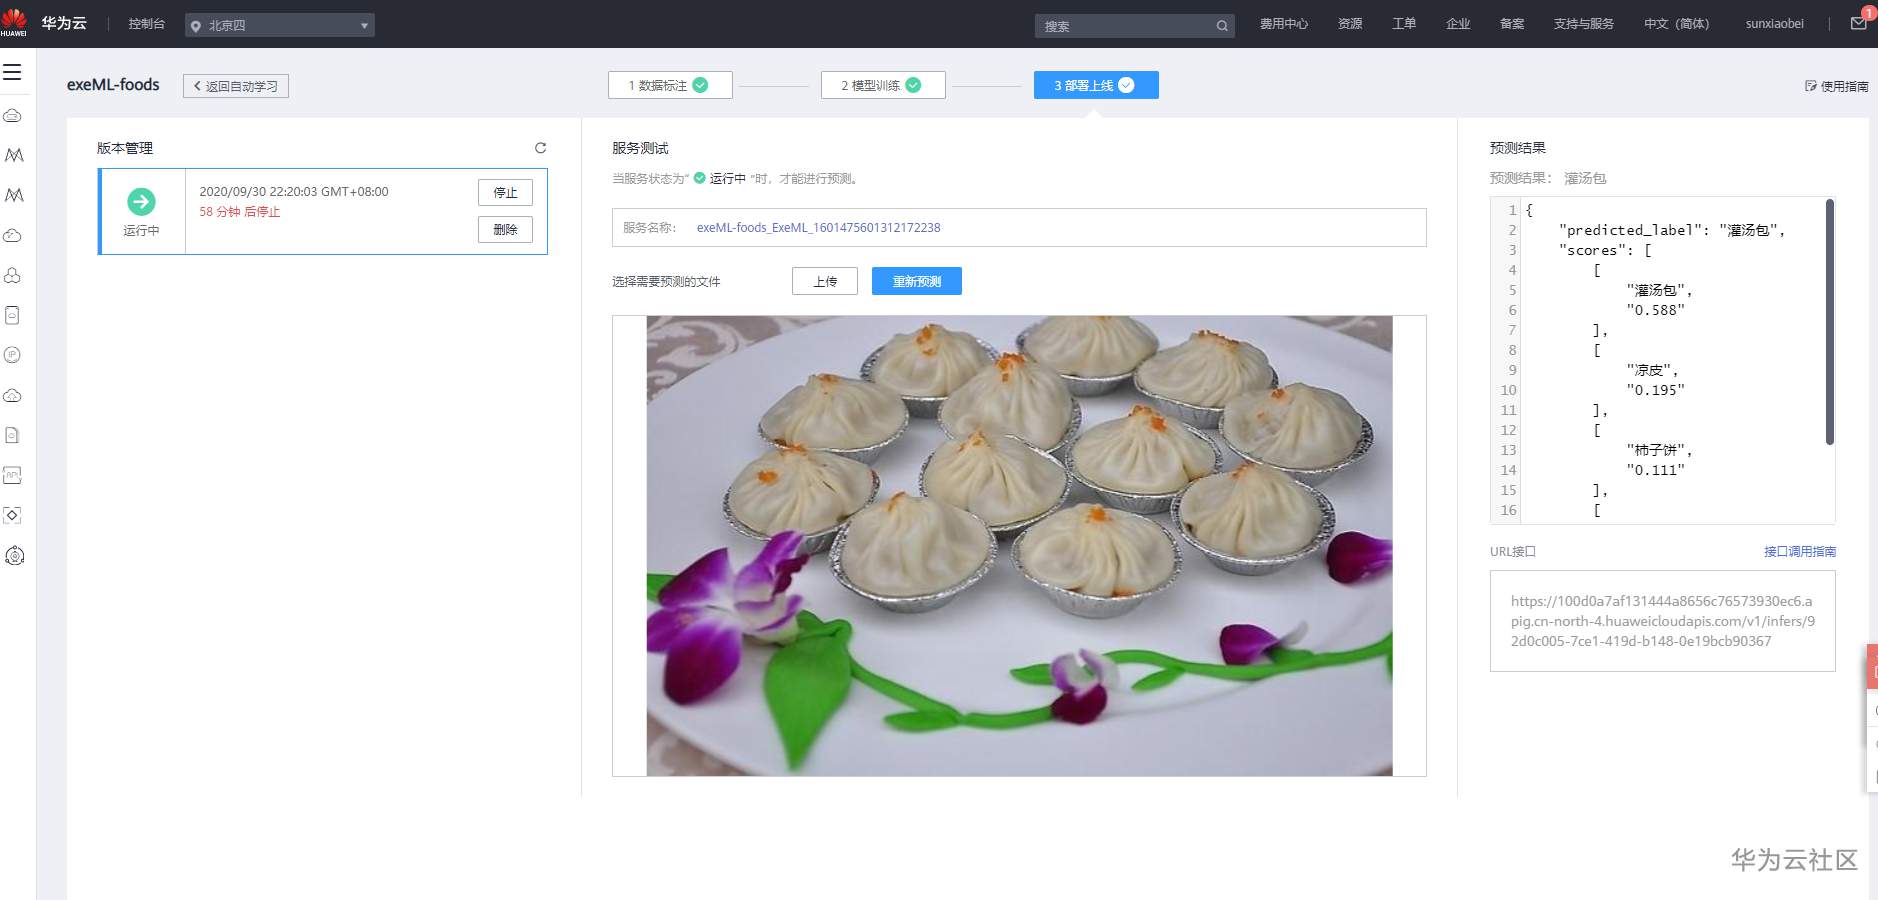This screenshot has height=900, width=1878.
Task: Open the 支持与服务 menu
Action: tap(1584, 24)
